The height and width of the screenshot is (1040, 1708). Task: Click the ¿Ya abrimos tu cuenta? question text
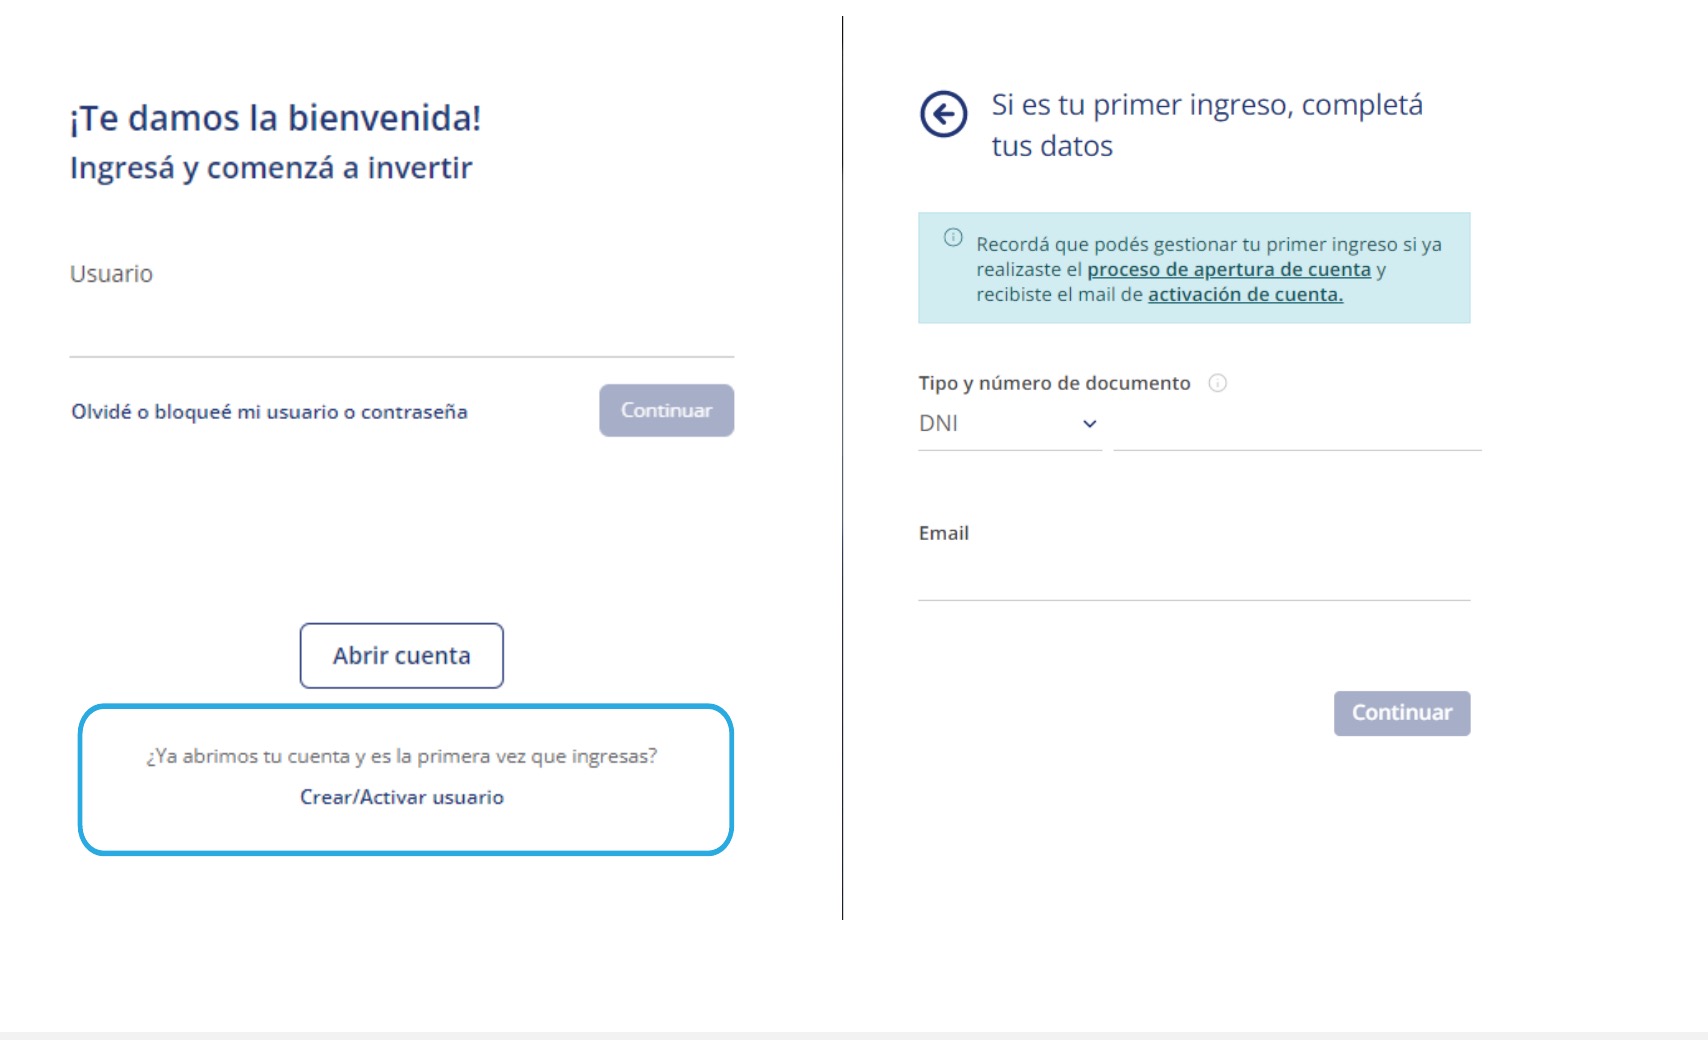(401, 756)
